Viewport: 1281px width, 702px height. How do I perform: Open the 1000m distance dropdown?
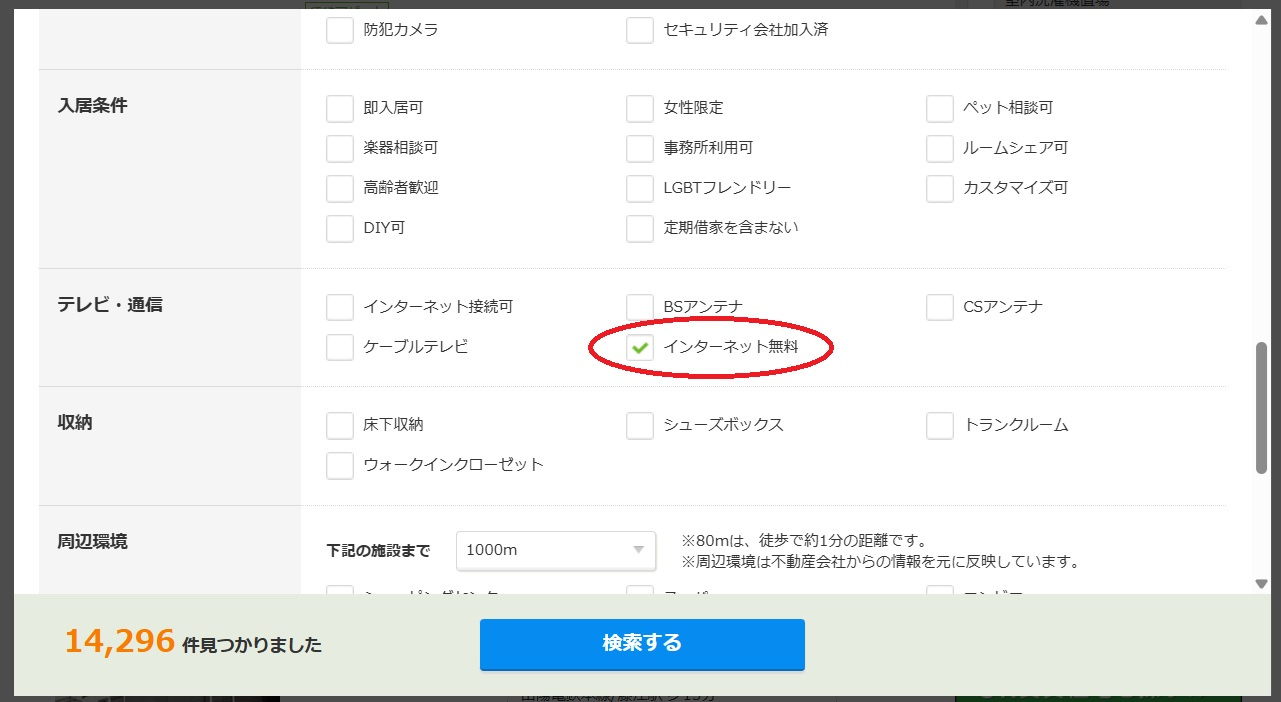[555, 550]
